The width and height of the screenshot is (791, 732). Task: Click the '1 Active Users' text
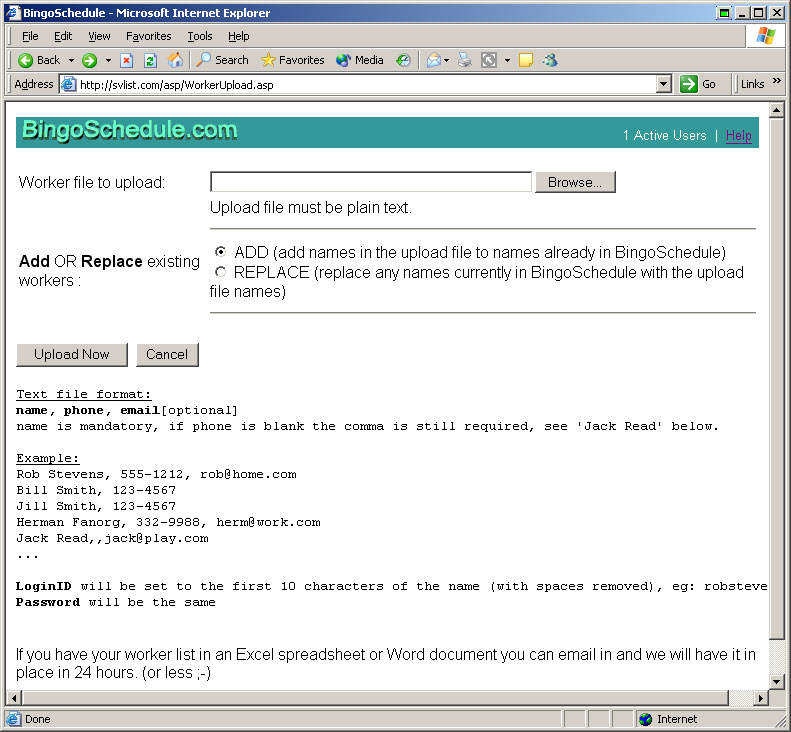664,135
